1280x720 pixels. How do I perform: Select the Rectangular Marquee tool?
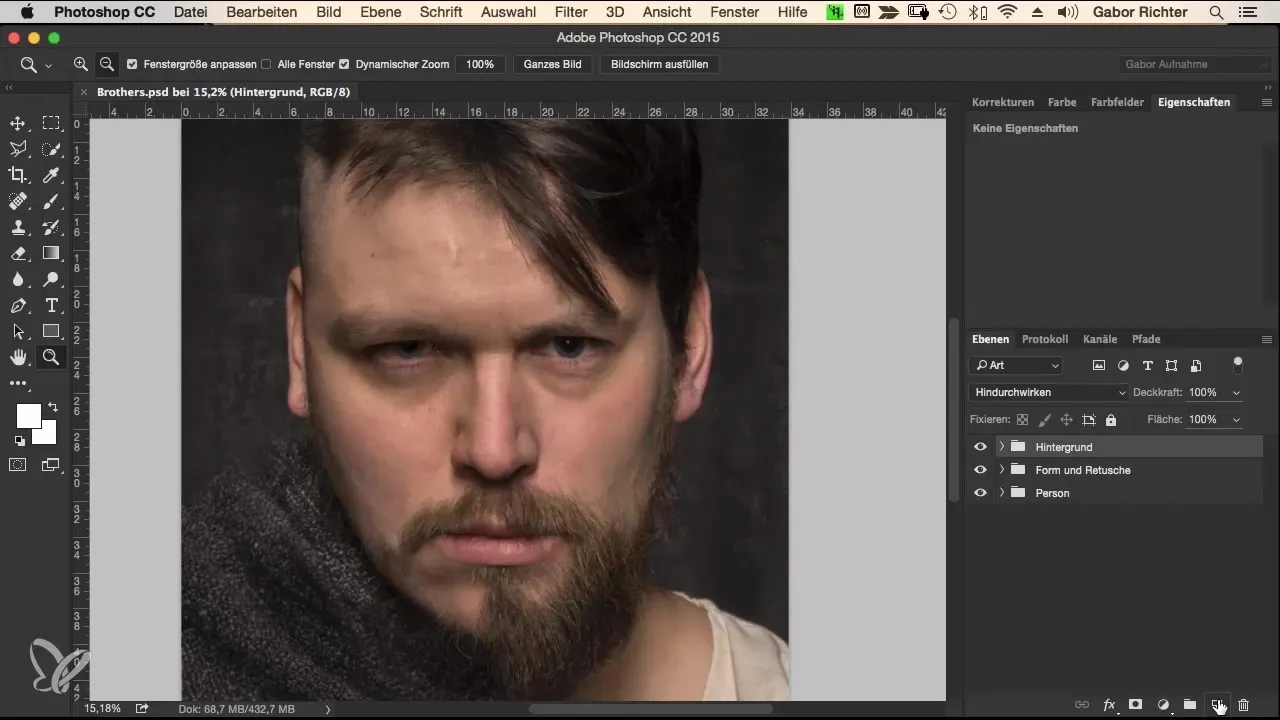tap(51, 123)
